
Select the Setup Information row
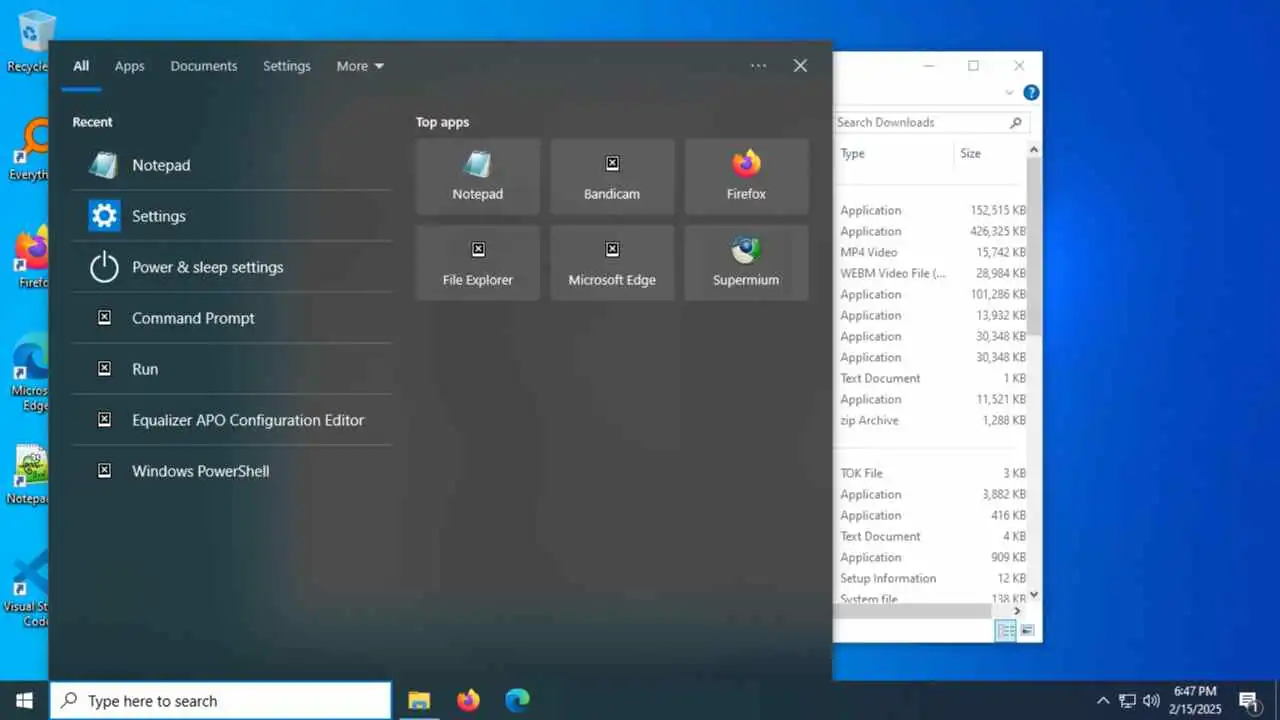932,578
